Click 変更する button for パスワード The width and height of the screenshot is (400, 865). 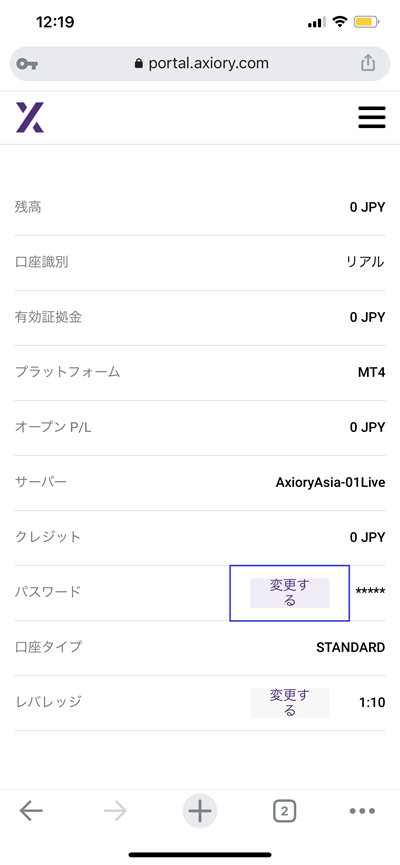290,593
